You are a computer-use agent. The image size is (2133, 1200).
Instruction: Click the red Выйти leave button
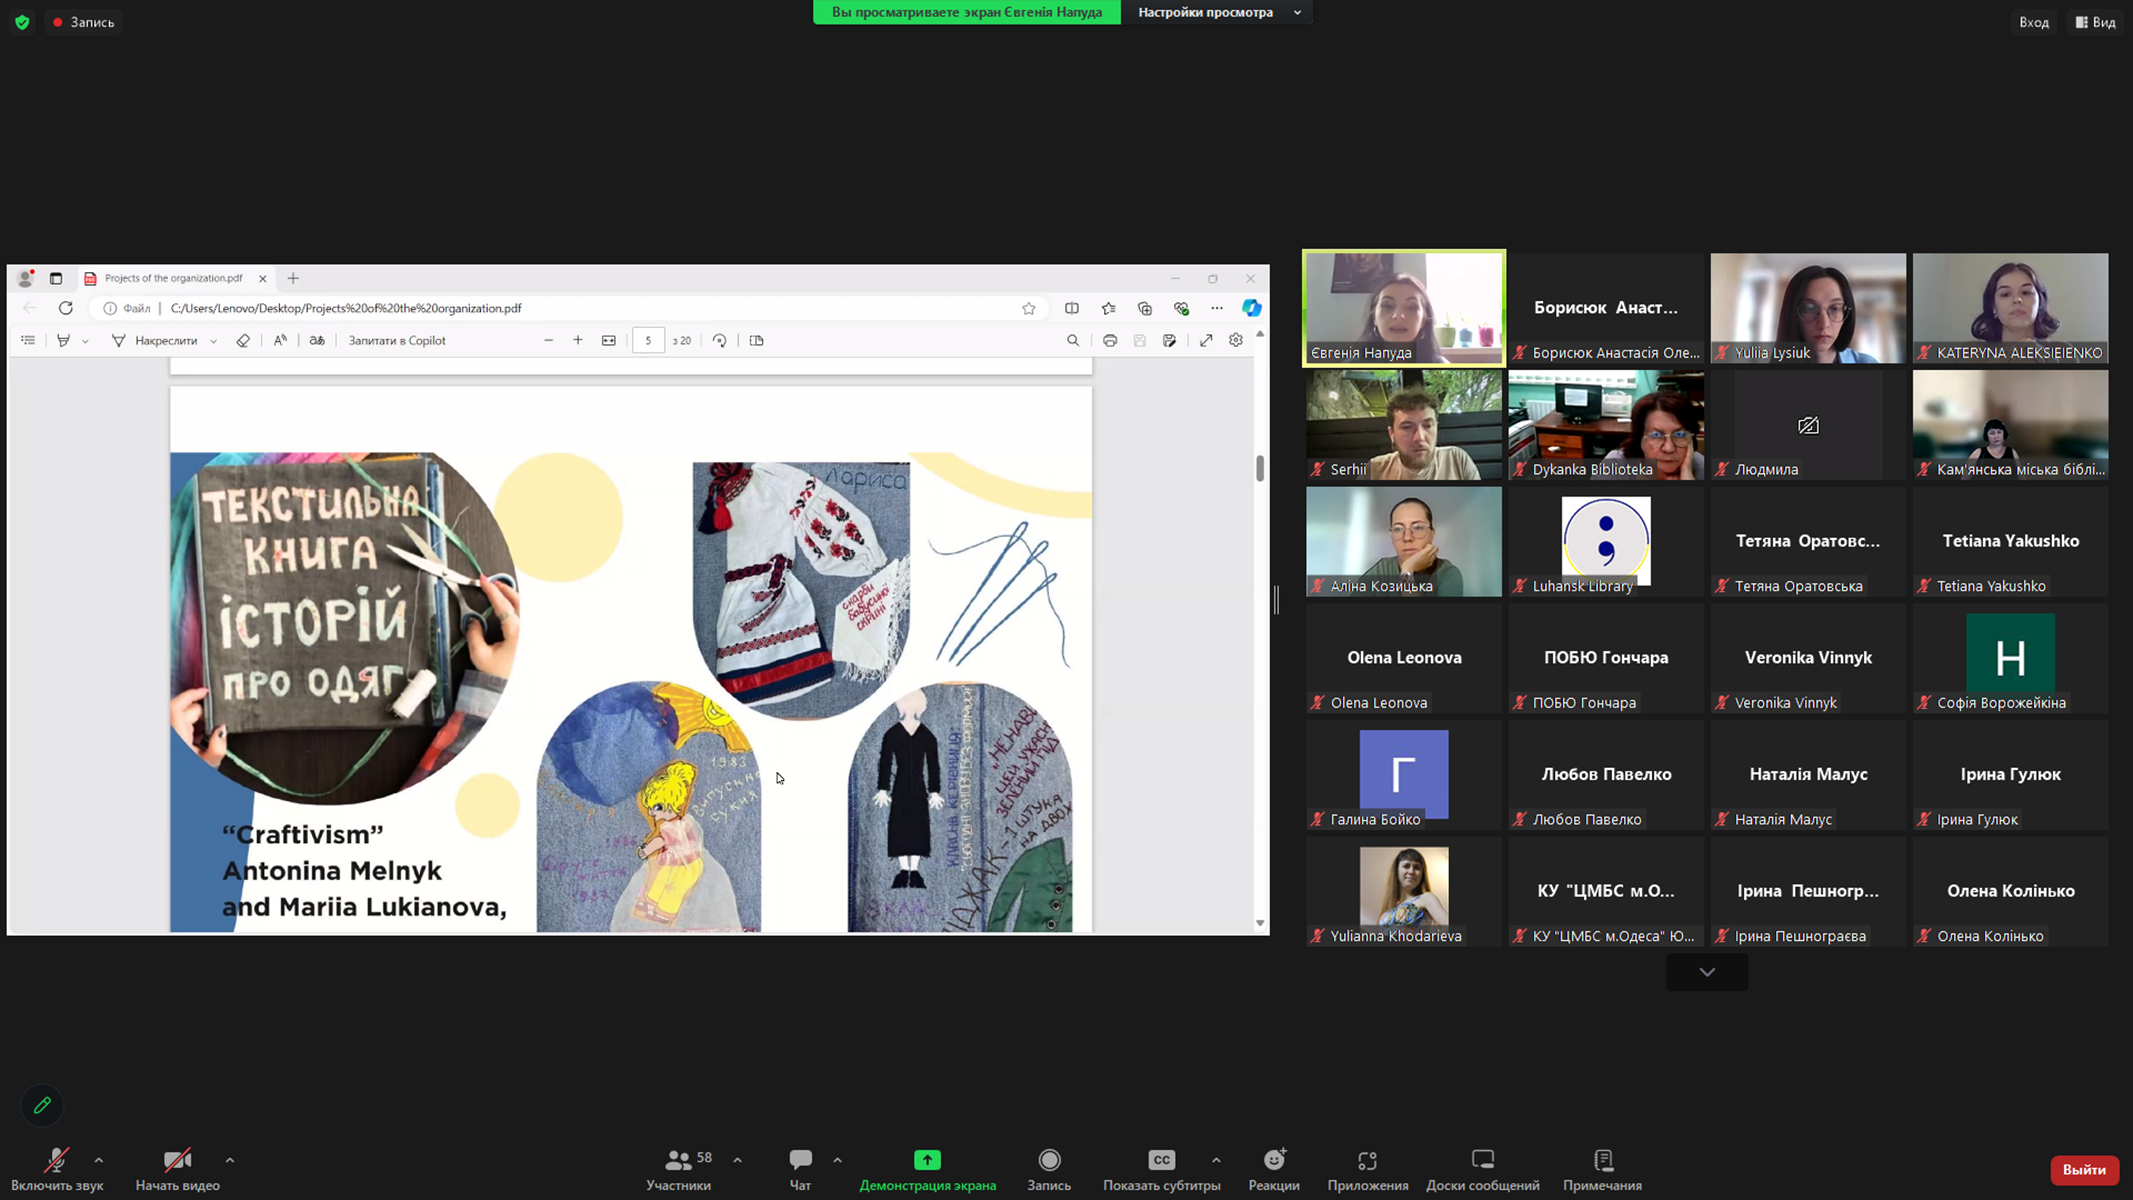[2083, 1169]
